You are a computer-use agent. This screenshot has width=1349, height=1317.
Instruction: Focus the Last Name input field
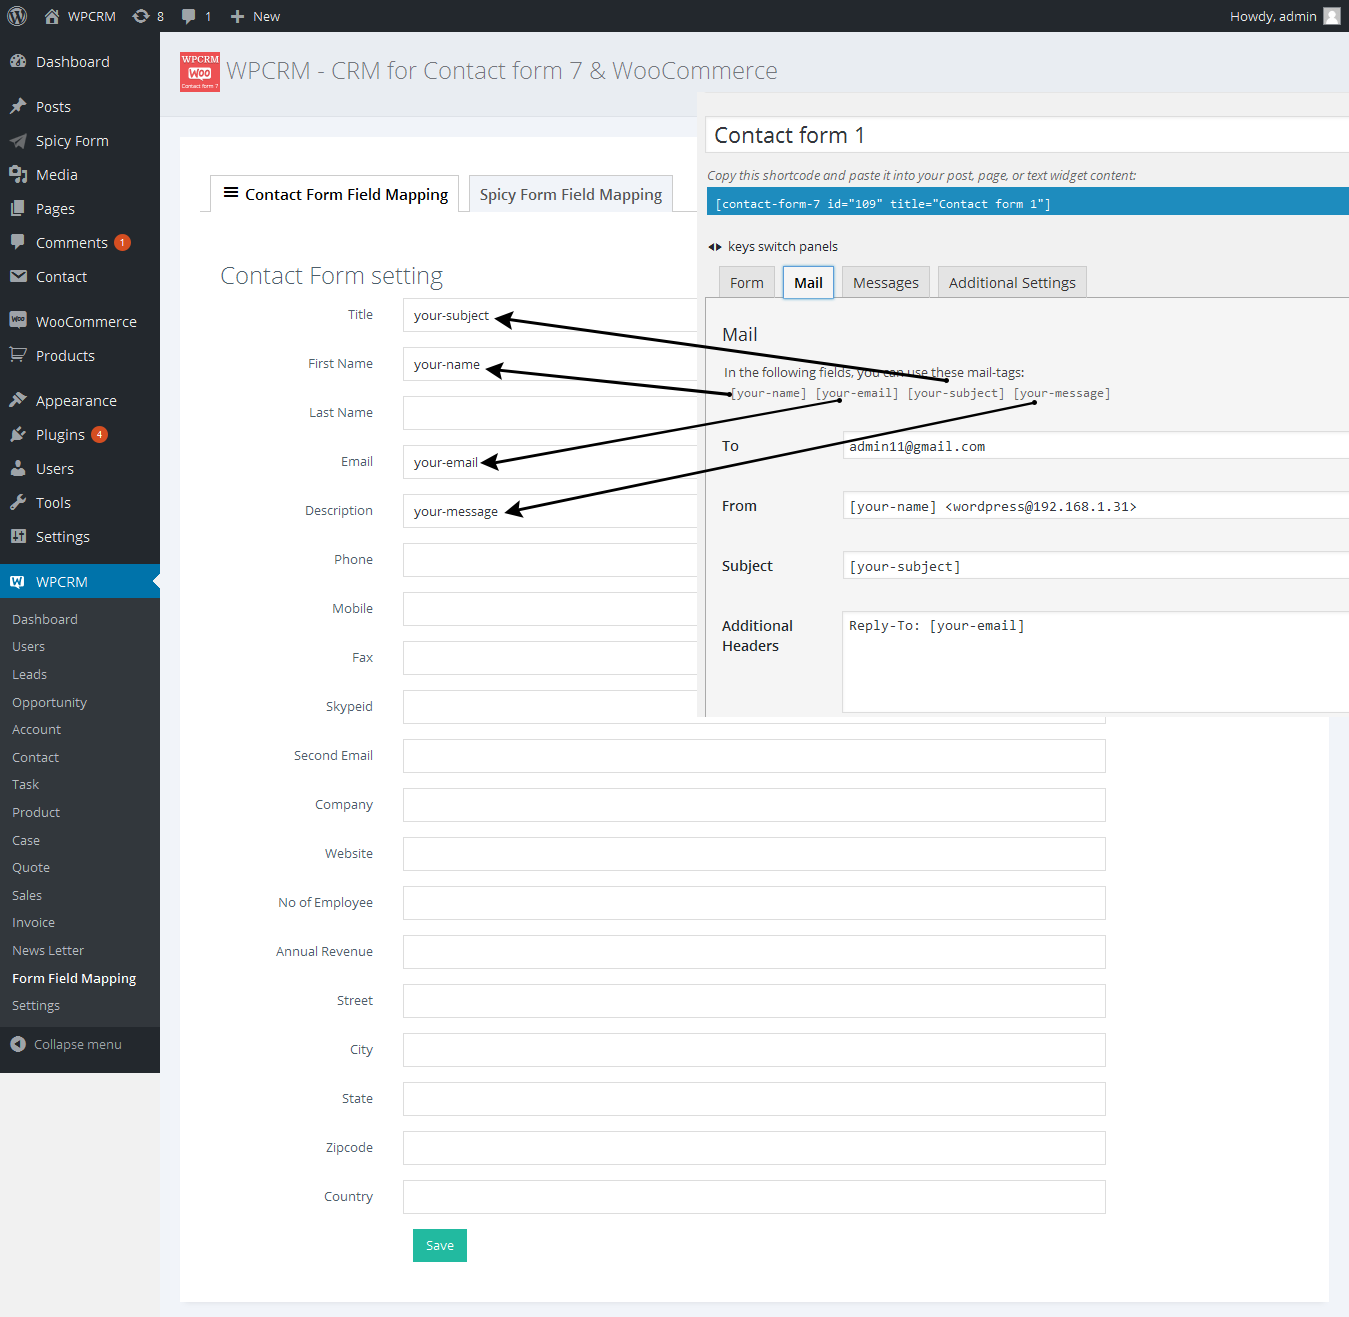551,413
